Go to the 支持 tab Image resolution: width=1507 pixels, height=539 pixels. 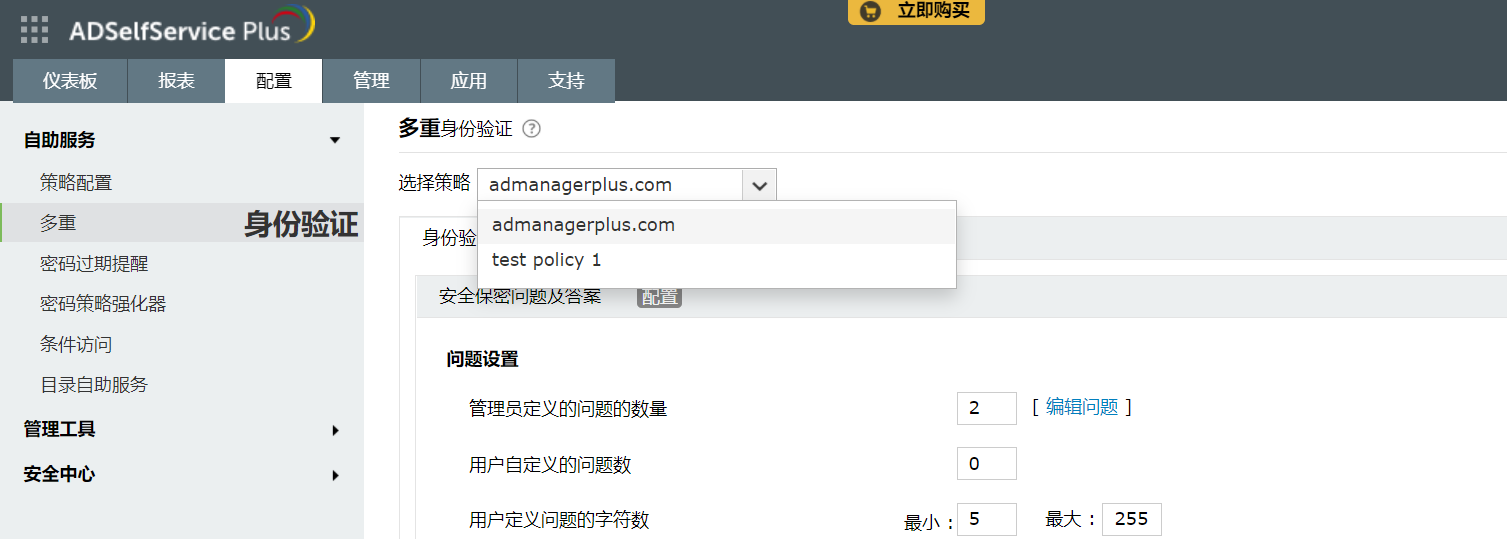(x=566, y=81)
